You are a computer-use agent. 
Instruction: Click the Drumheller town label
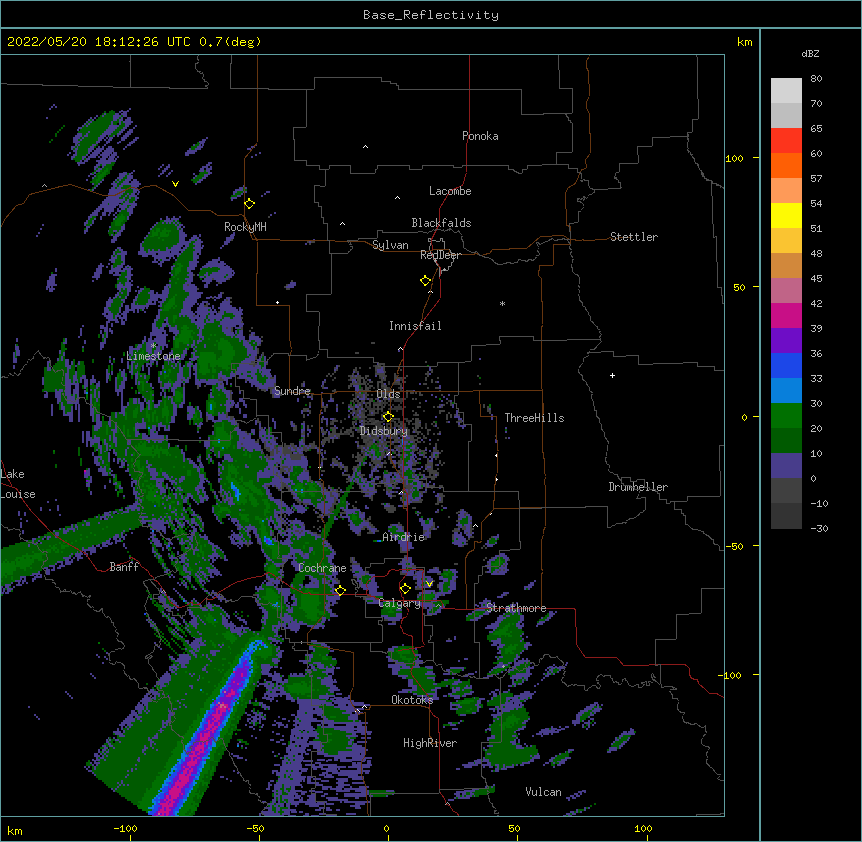[638, 487]
